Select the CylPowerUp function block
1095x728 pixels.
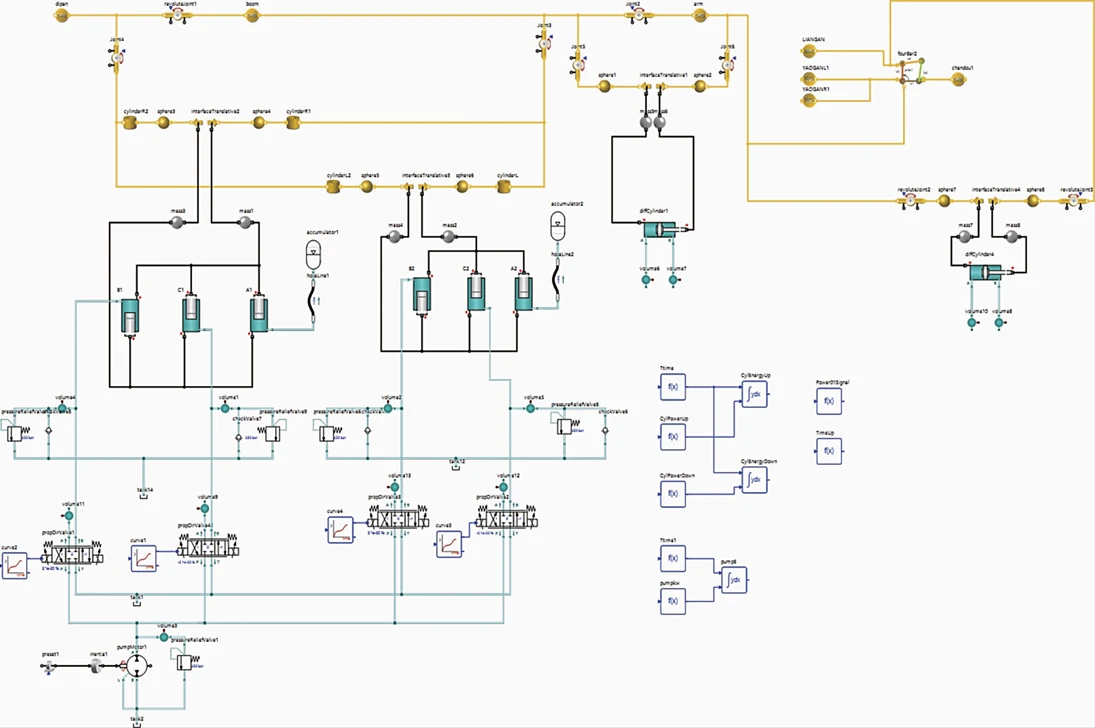click(673, 437)
